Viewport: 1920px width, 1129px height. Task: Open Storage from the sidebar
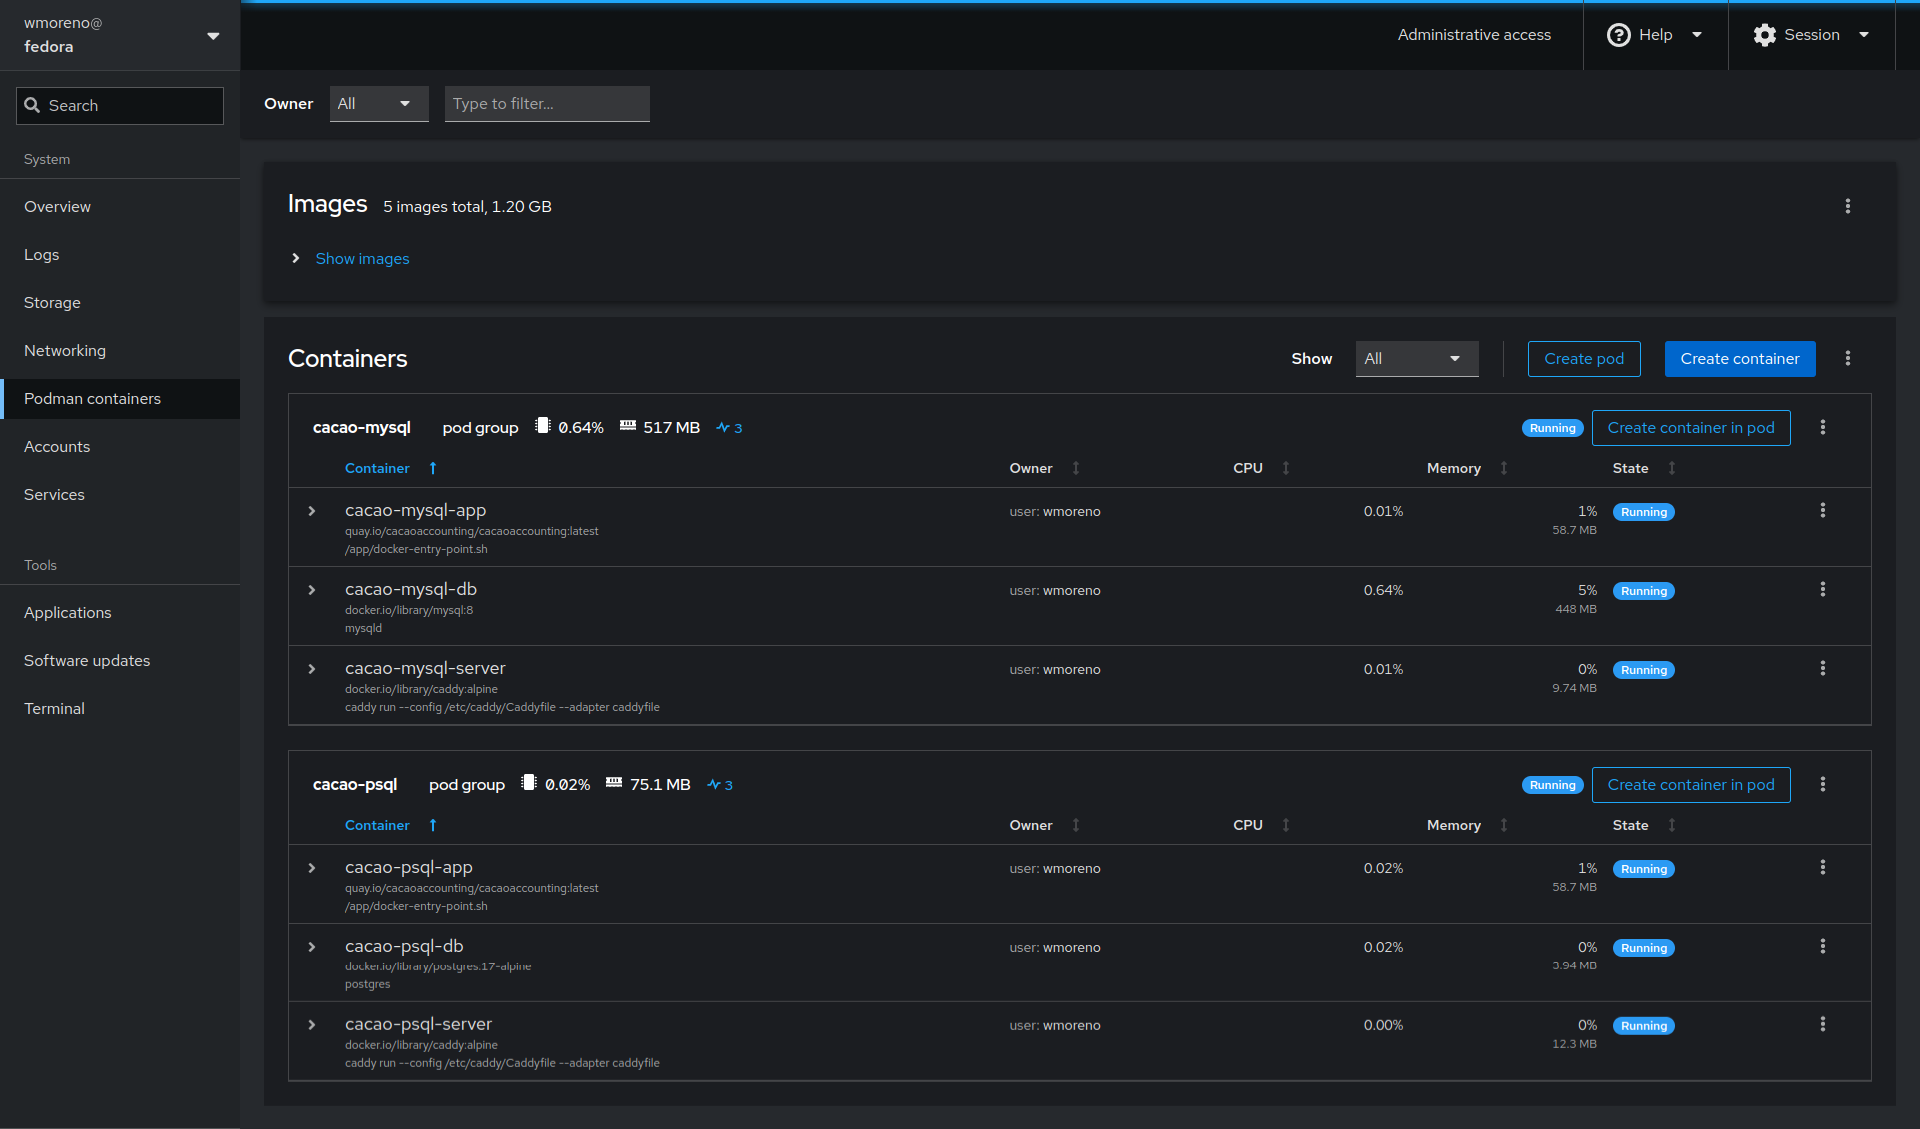pos(120,303)
